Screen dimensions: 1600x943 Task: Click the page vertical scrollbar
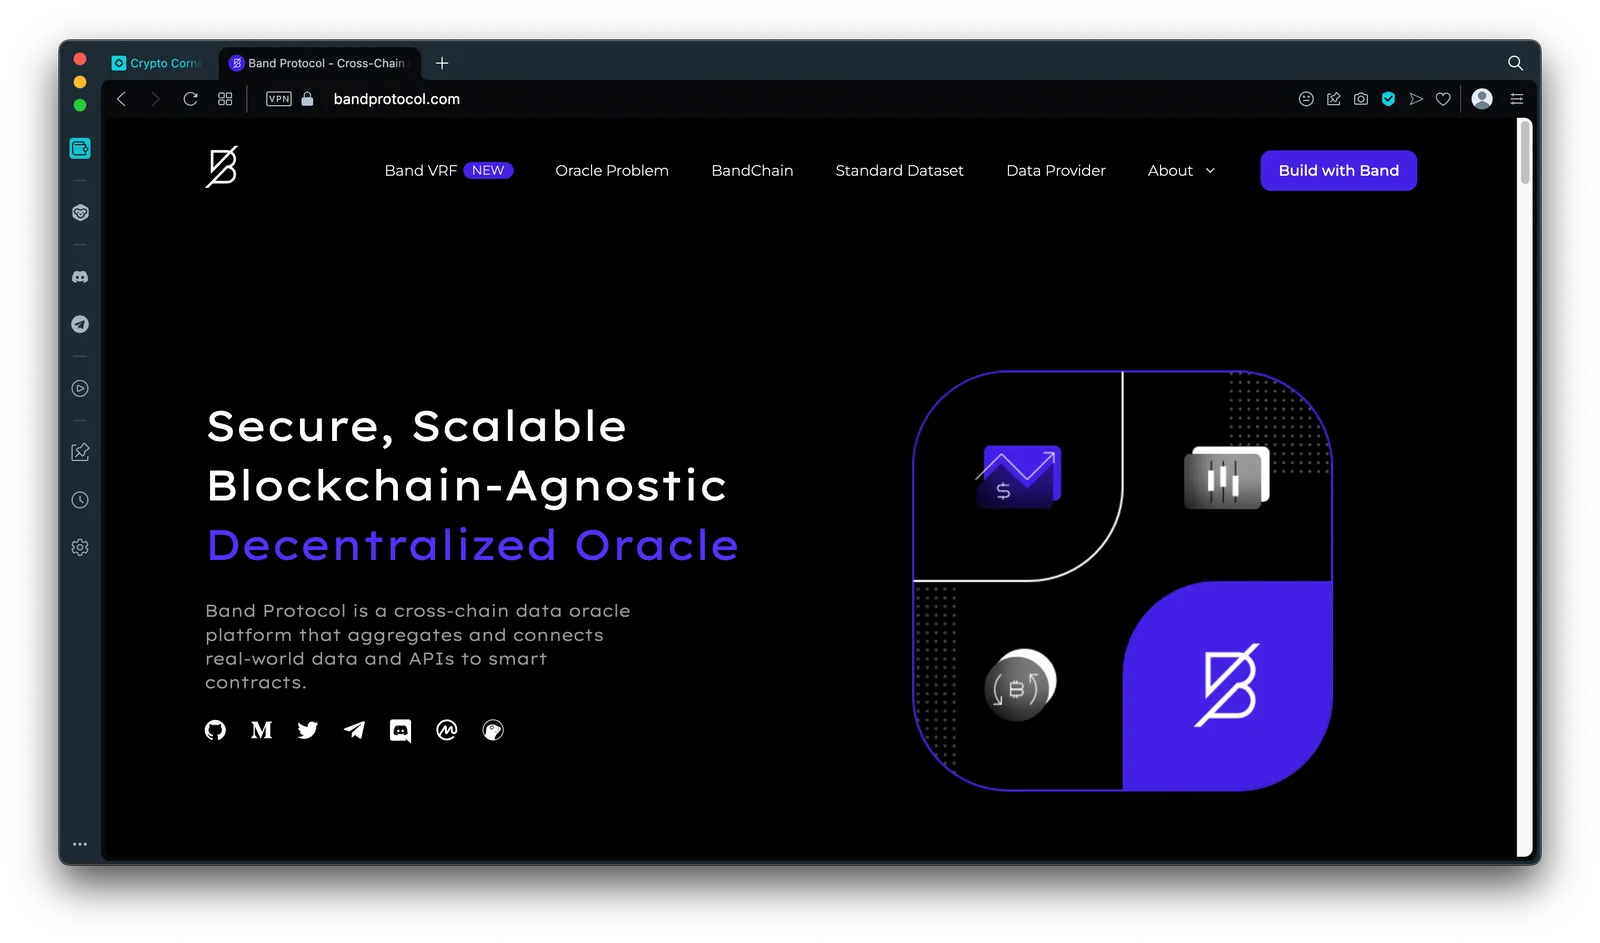click(x=1525, y=152)
